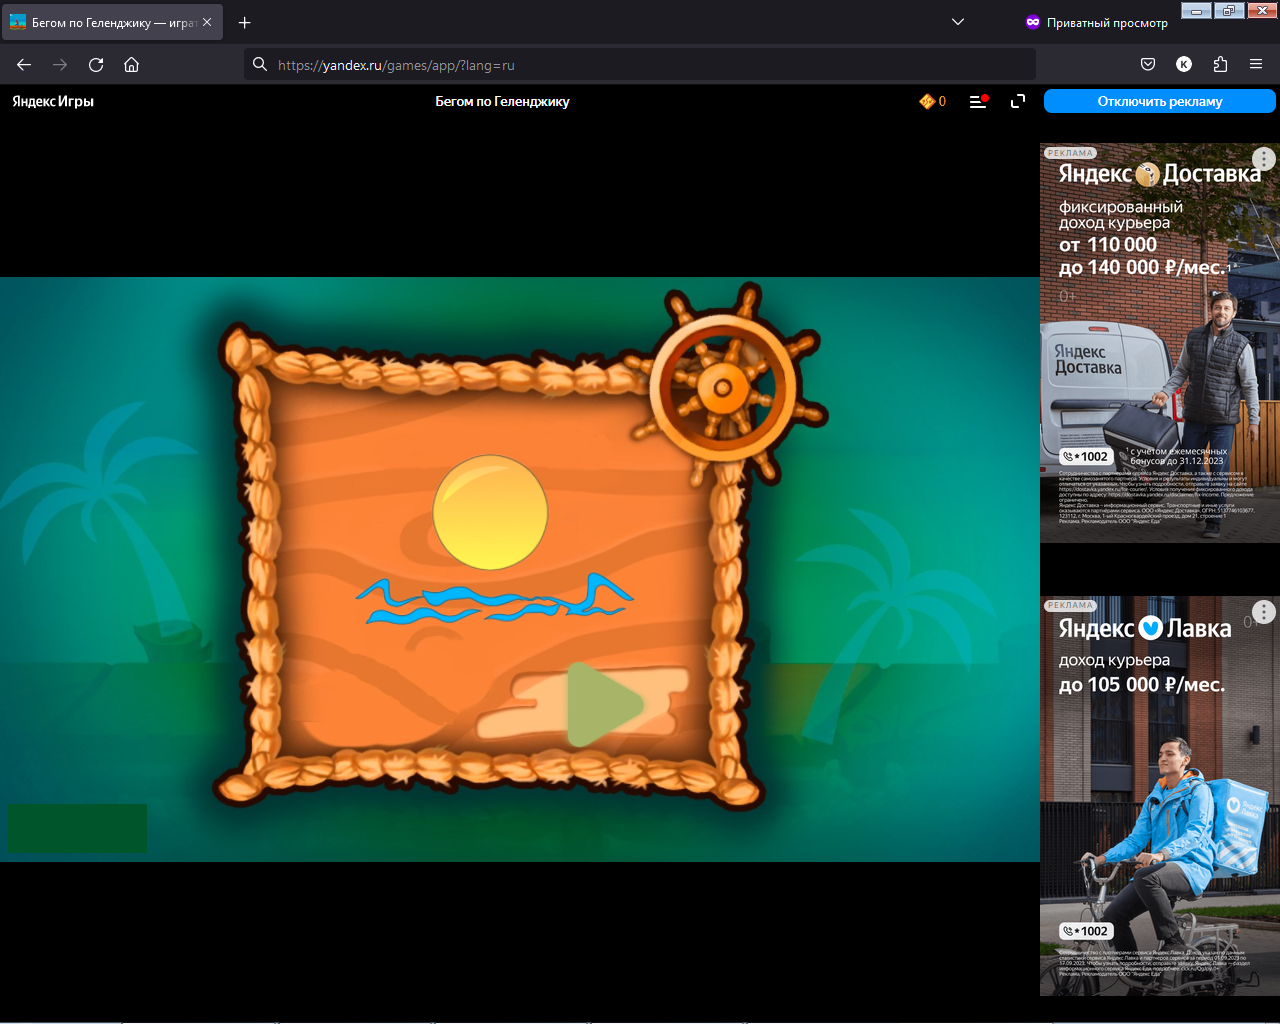Go to Яндекс Игры home logo
The height and width of the screenshot is (1024, 1280).
53,101
